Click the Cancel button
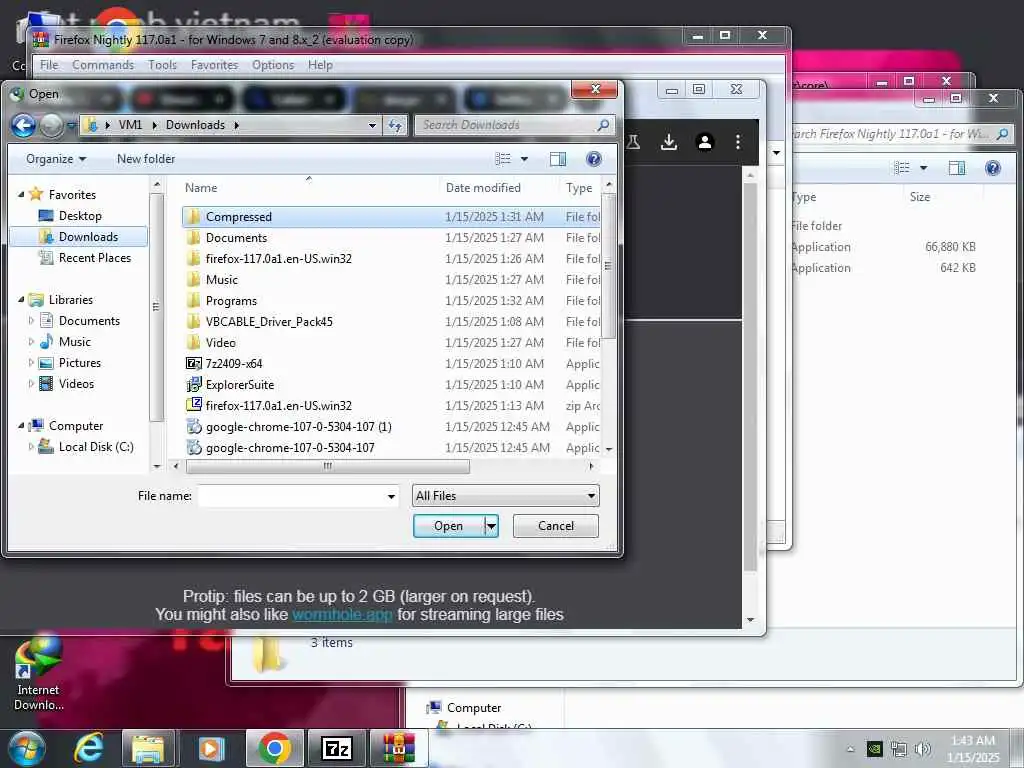 [x=556, y=526]
